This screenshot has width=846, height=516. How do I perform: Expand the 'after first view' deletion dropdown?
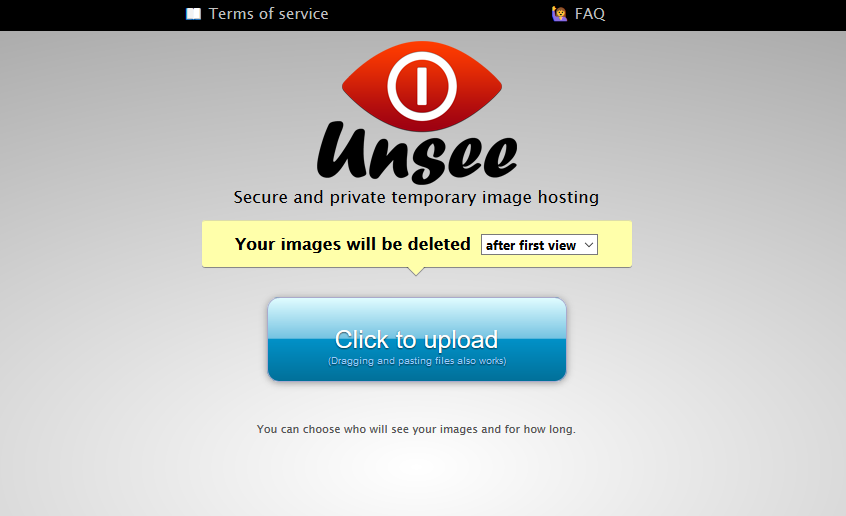point(539,245)
